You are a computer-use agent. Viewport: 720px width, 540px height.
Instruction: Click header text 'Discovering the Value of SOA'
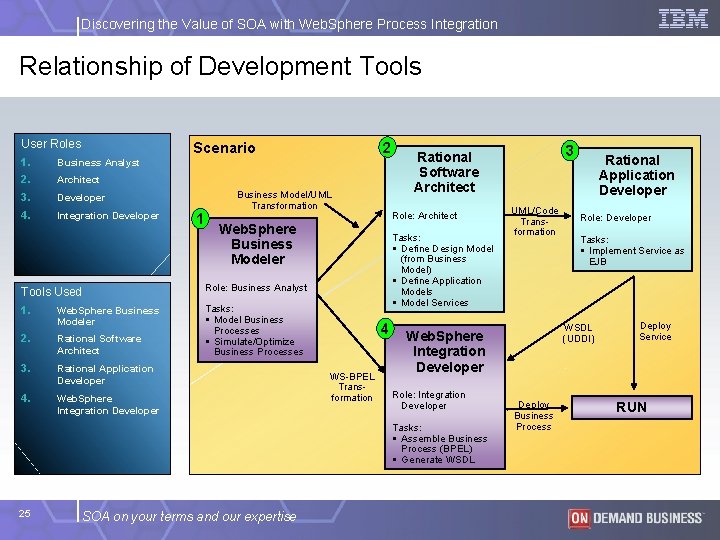[x=173, y=24]
